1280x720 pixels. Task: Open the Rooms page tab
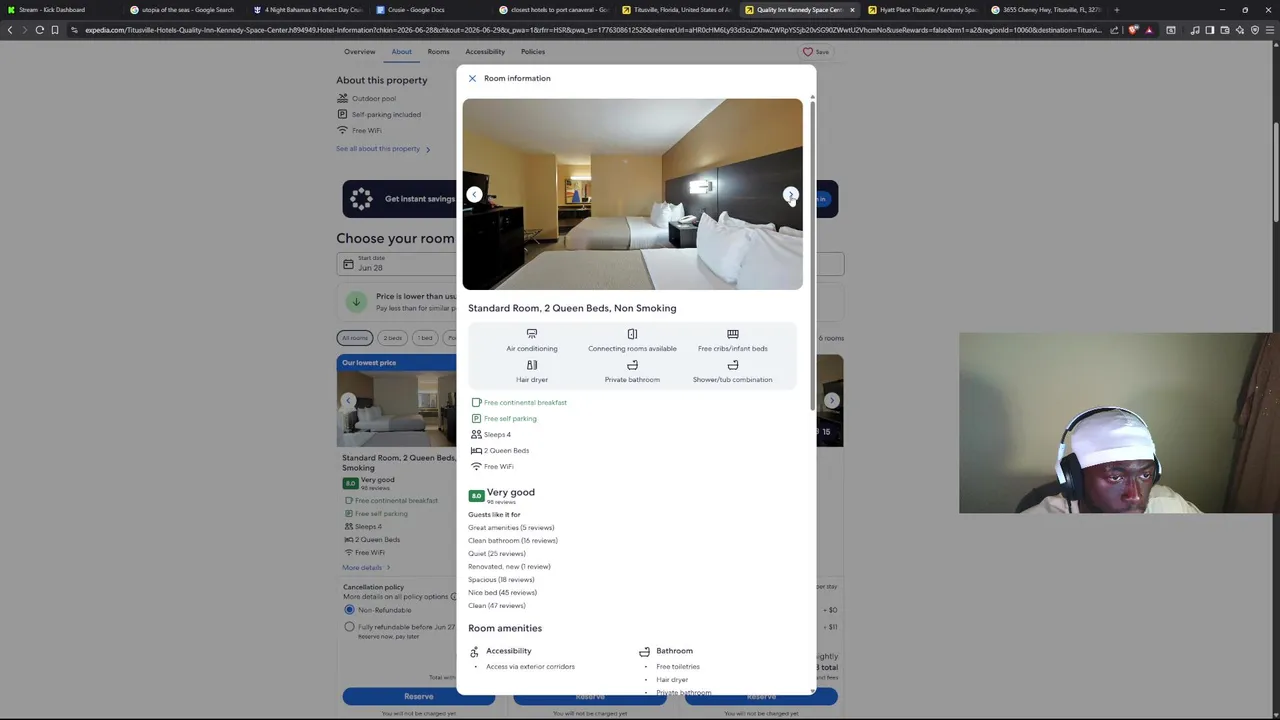point(438,52)
